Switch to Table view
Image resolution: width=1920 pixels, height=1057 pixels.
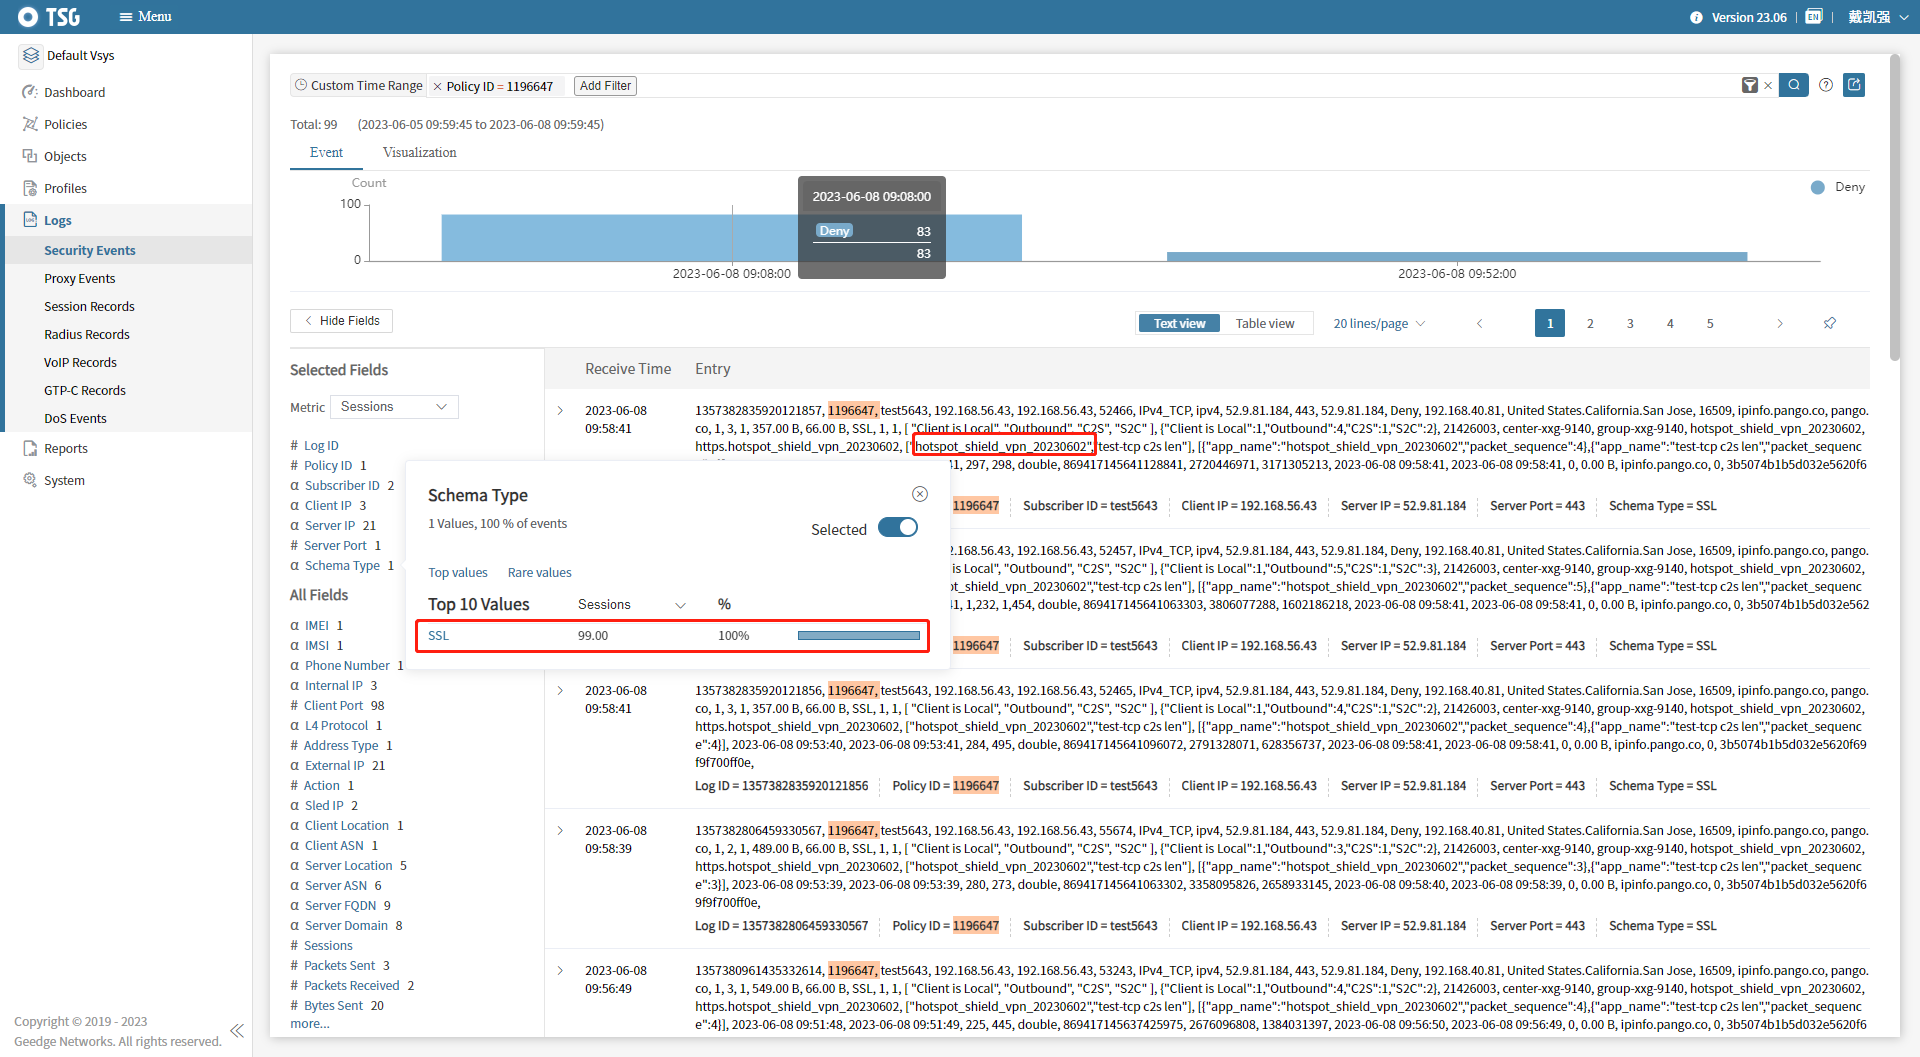point(1264,323)
